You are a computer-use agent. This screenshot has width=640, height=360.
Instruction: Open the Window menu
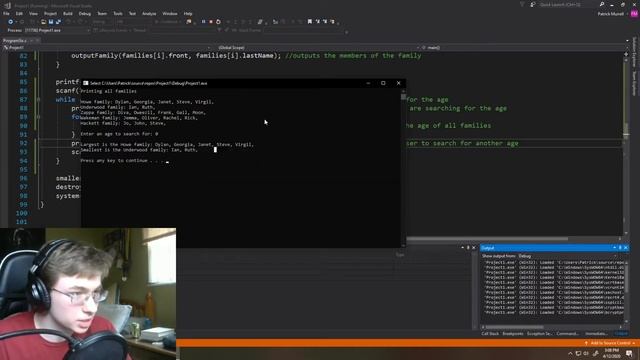170,13
